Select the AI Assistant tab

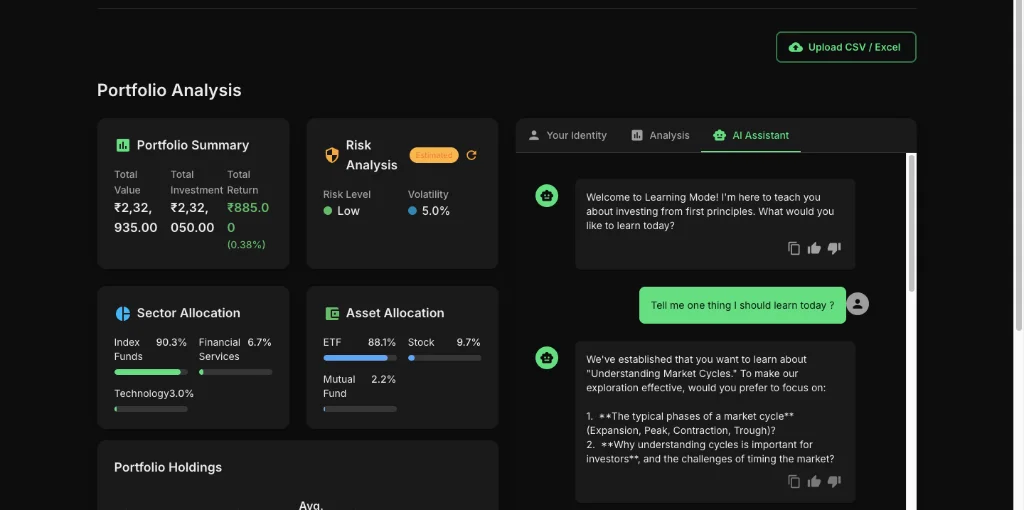(751, 135)
